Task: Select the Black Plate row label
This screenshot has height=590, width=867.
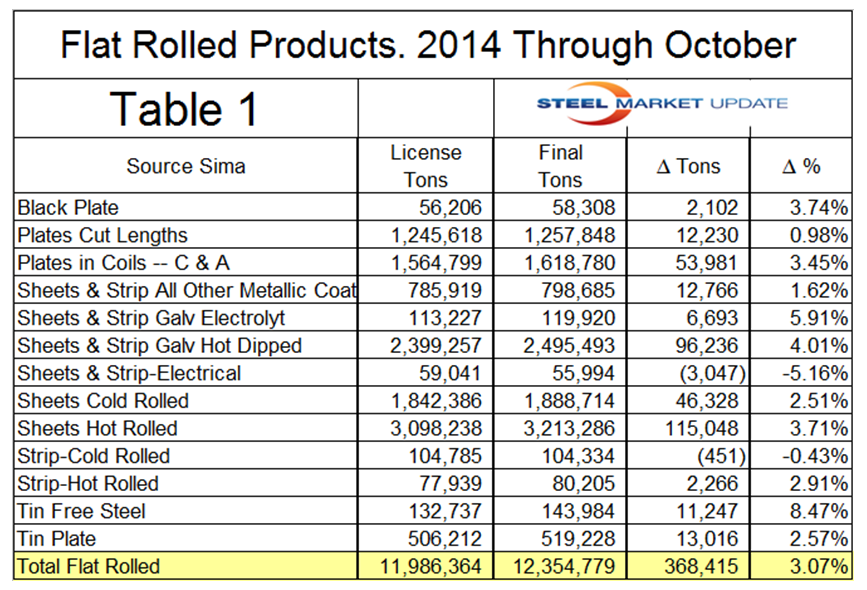Action: (x=68, y=208)
